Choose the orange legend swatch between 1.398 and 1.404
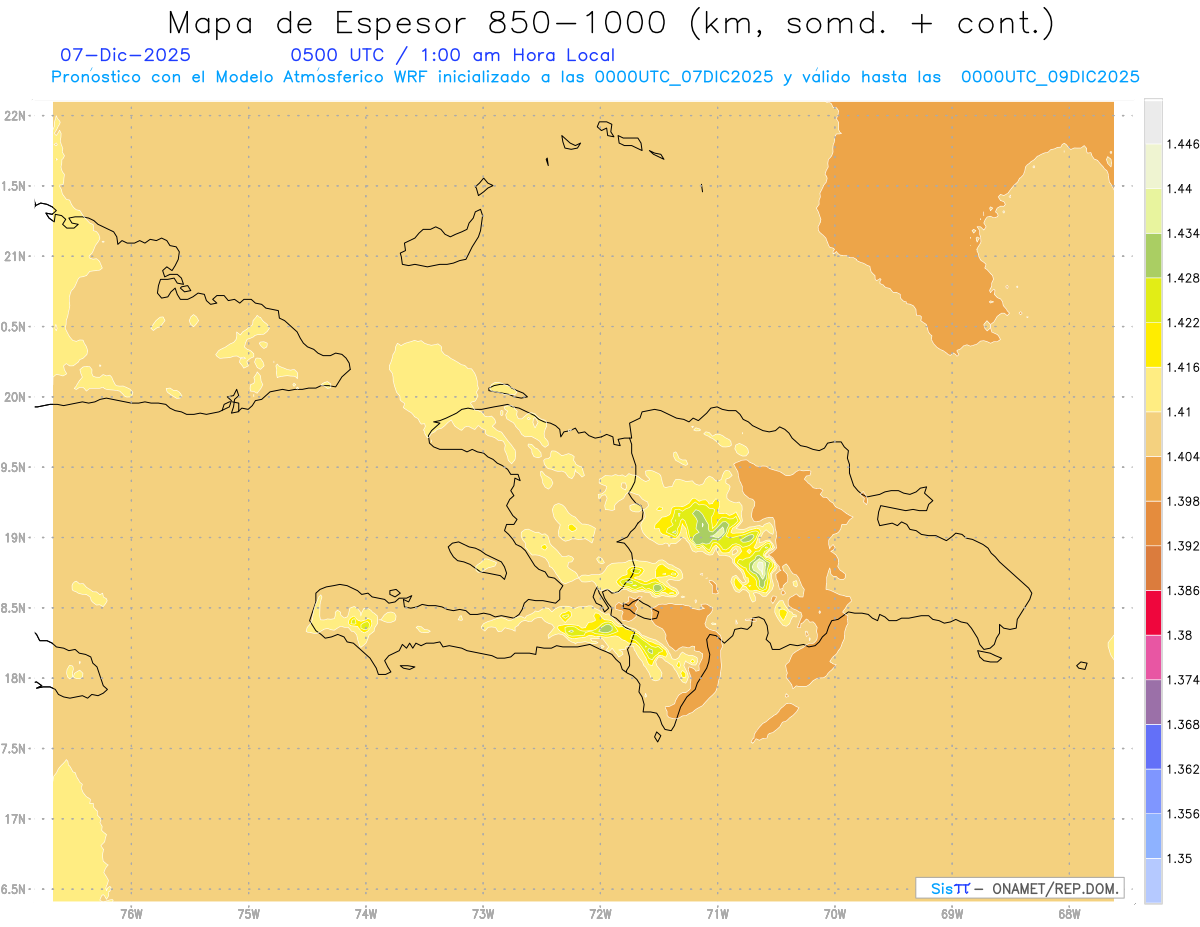Screen dimensions: 1200x927 pos(1153,478)
